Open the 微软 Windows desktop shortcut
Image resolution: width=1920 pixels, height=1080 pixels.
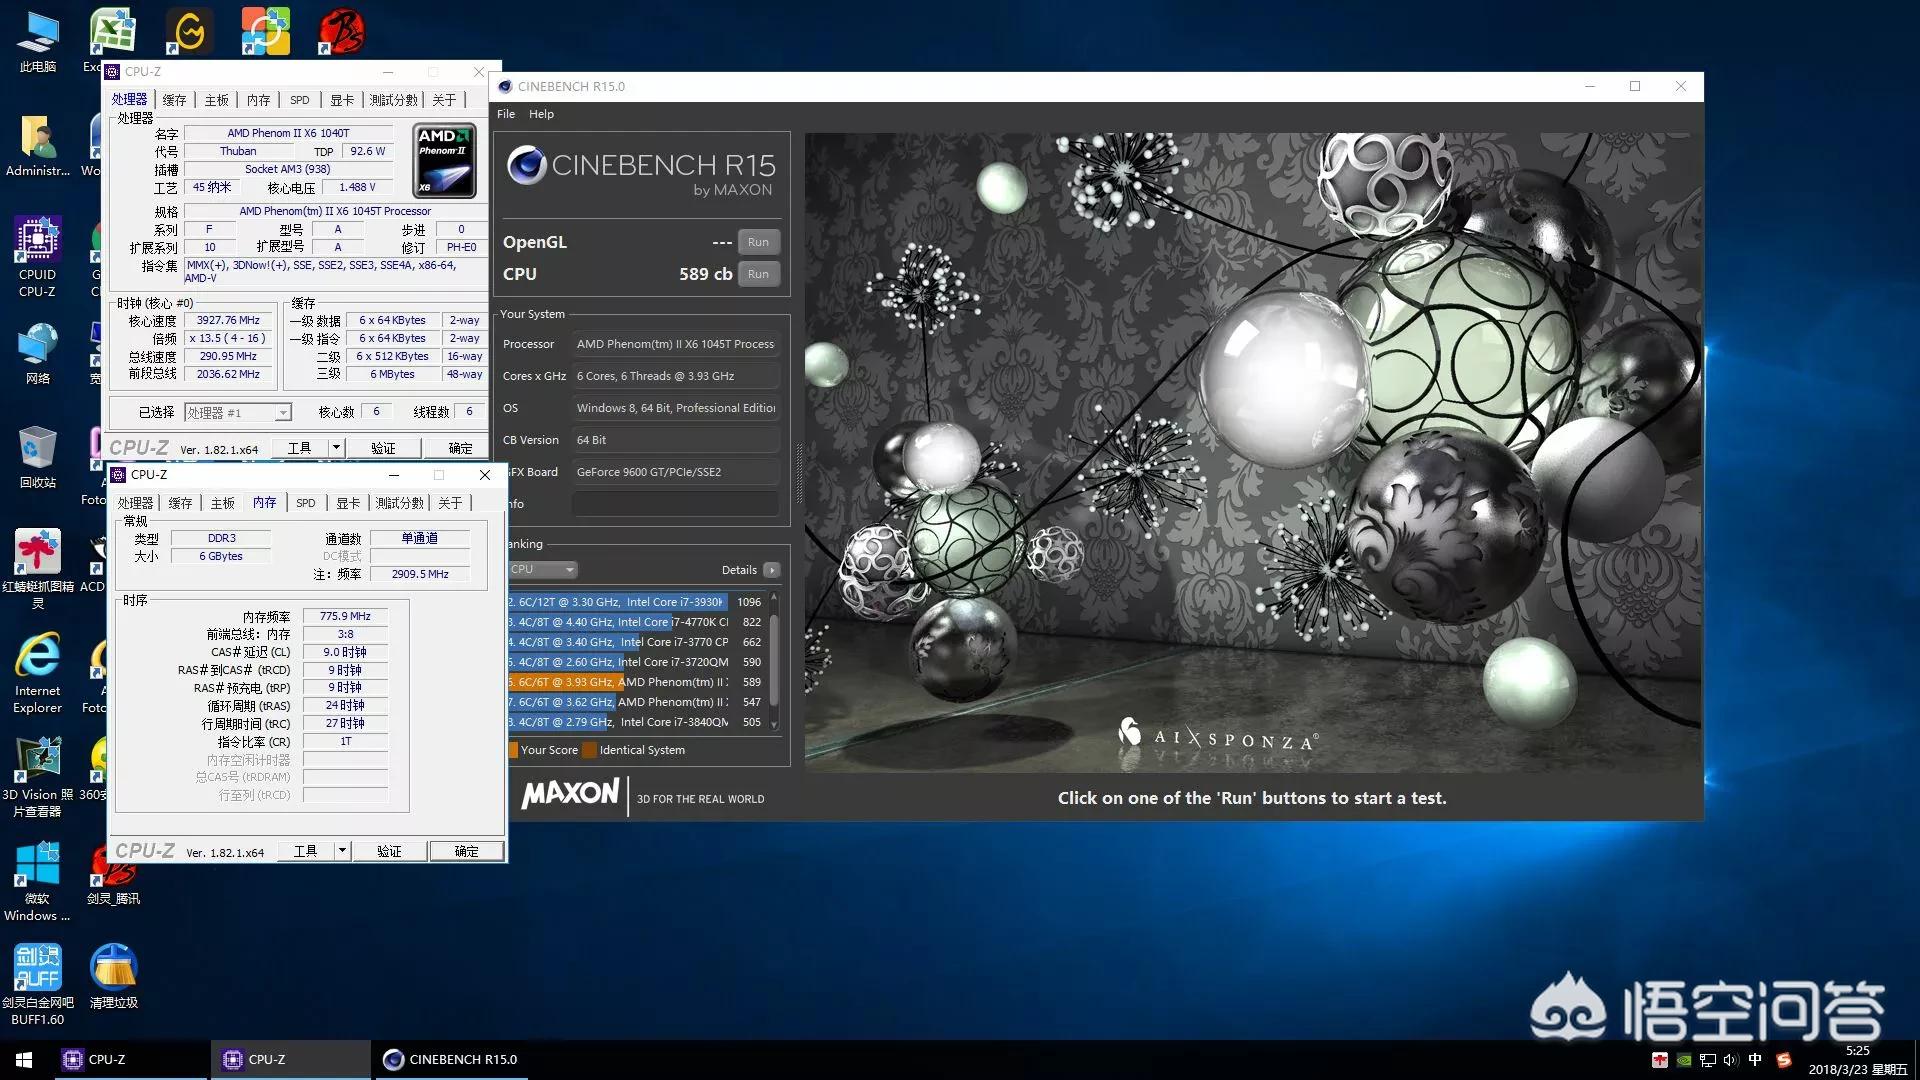38,881
